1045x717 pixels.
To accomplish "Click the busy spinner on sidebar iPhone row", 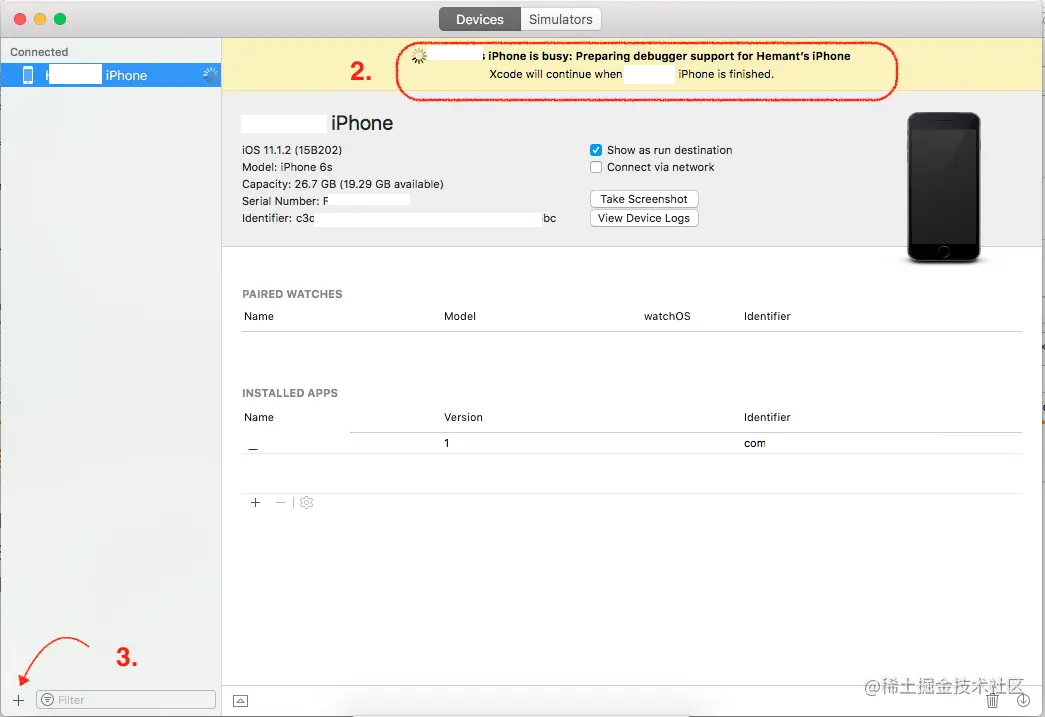I will pyautogui.click(x=210, y=75).
